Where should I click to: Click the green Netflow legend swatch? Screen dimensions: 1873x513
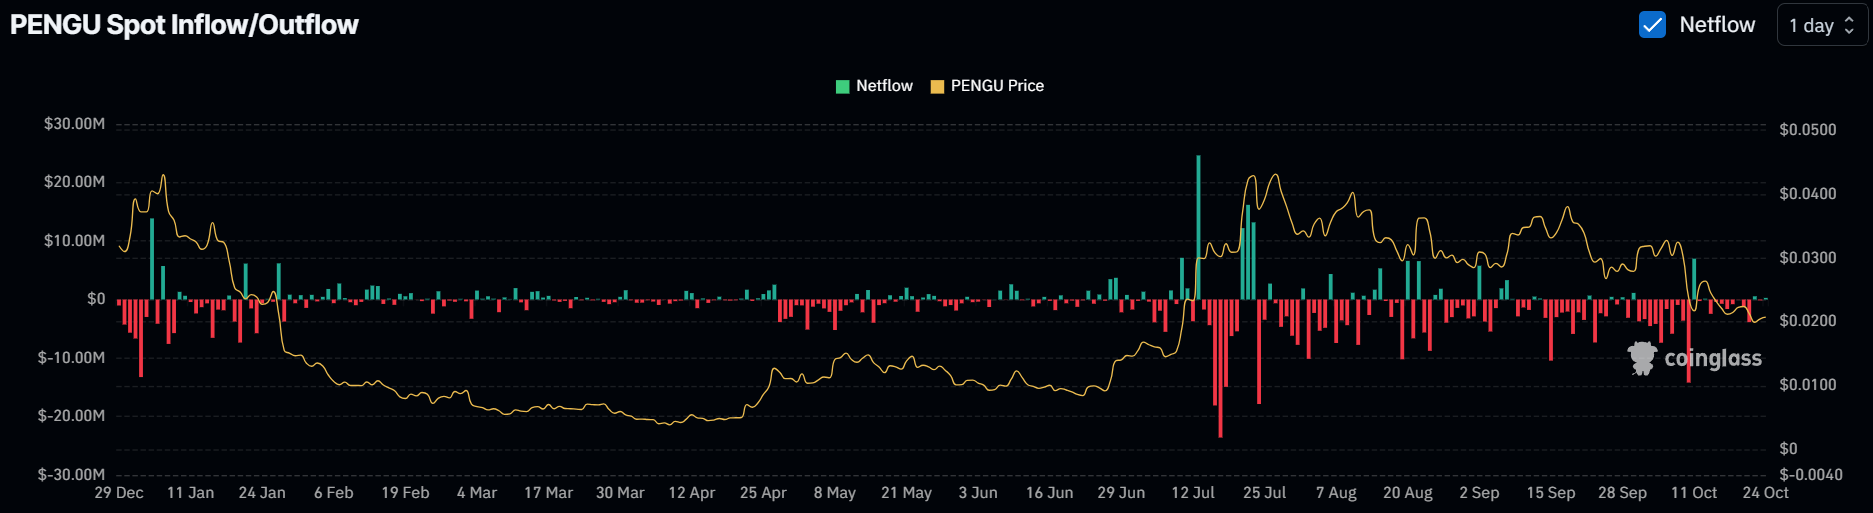(842, 86)
